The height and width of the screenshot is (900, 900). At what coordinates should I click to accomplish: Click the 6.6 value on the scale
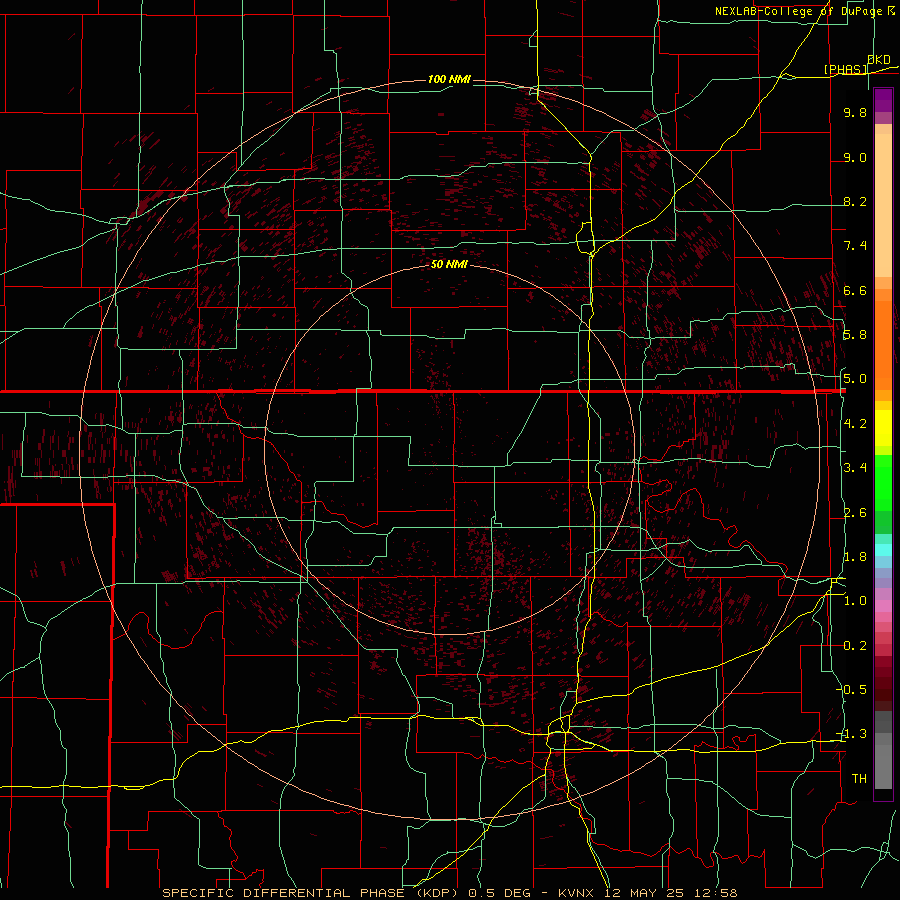(855, 291)
